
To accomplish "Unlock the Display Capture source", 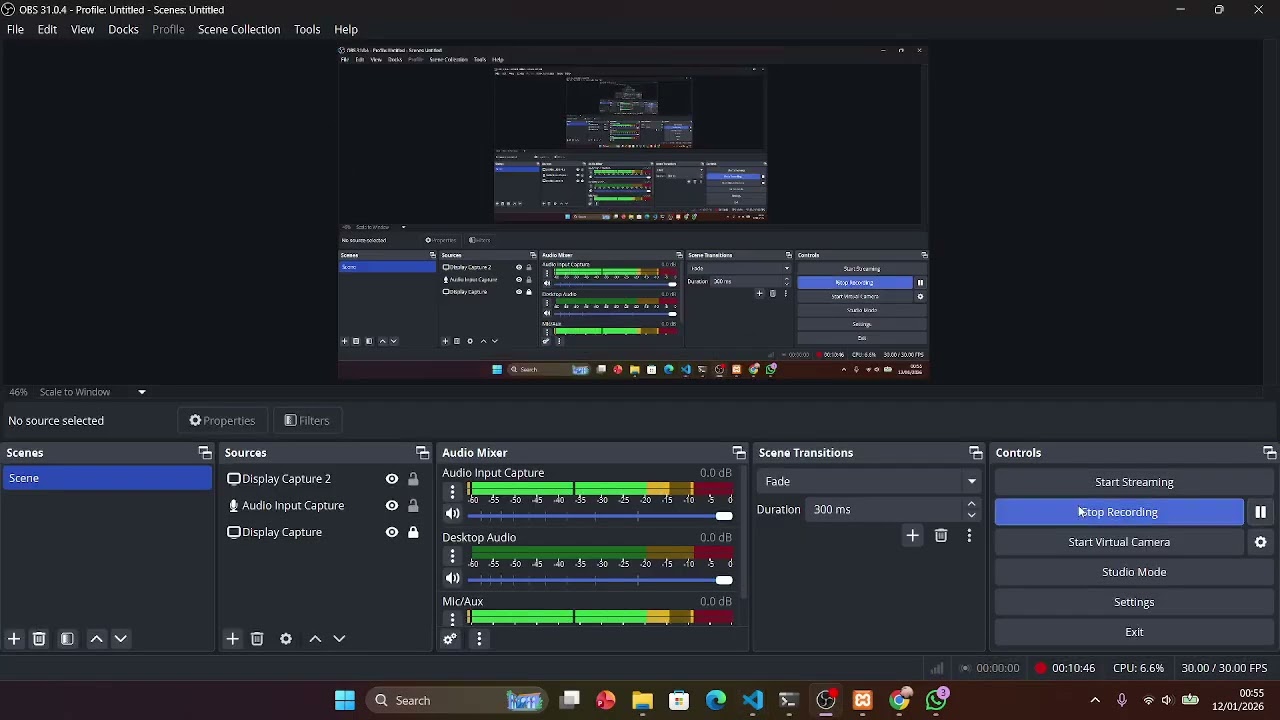I will 413,532.
